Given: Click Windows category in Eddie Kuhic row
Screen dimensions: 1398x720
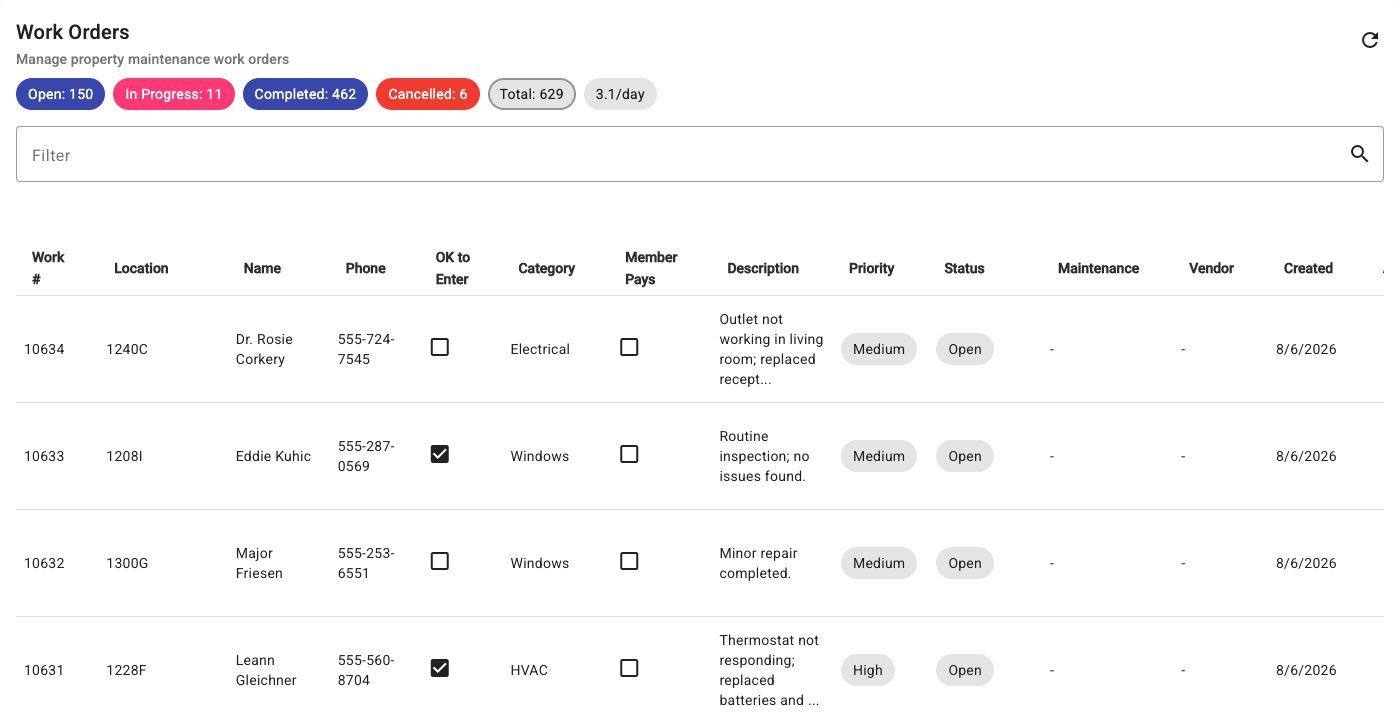Looking at the screenshot, I should (539, 456).
